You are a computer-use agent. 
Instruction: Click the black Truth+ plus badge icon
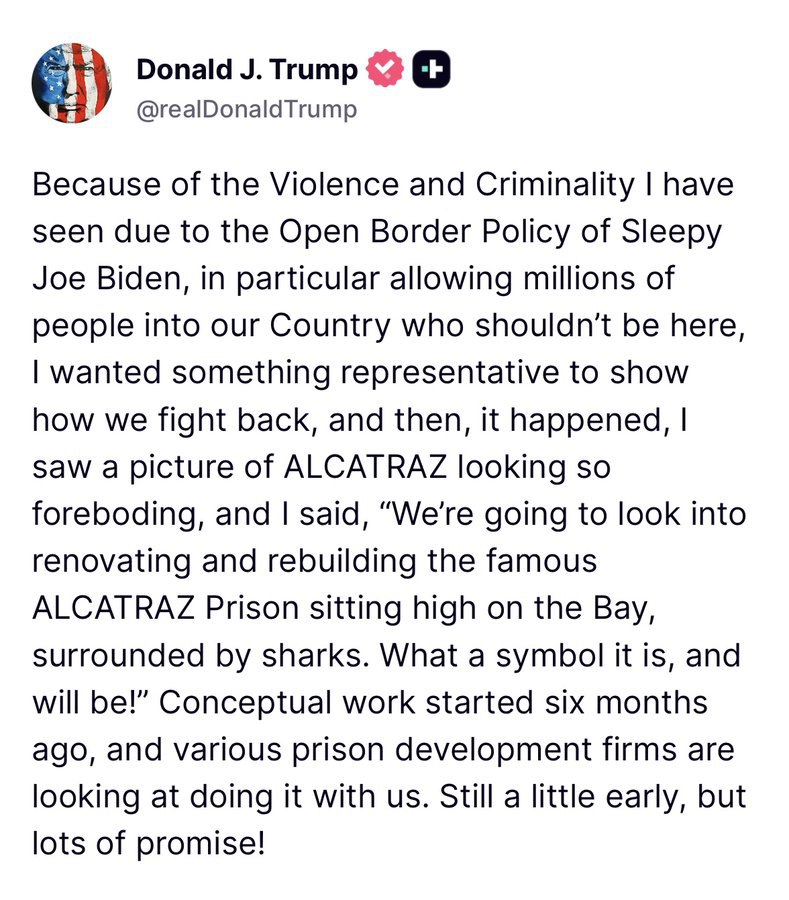(x=432, y=69)
